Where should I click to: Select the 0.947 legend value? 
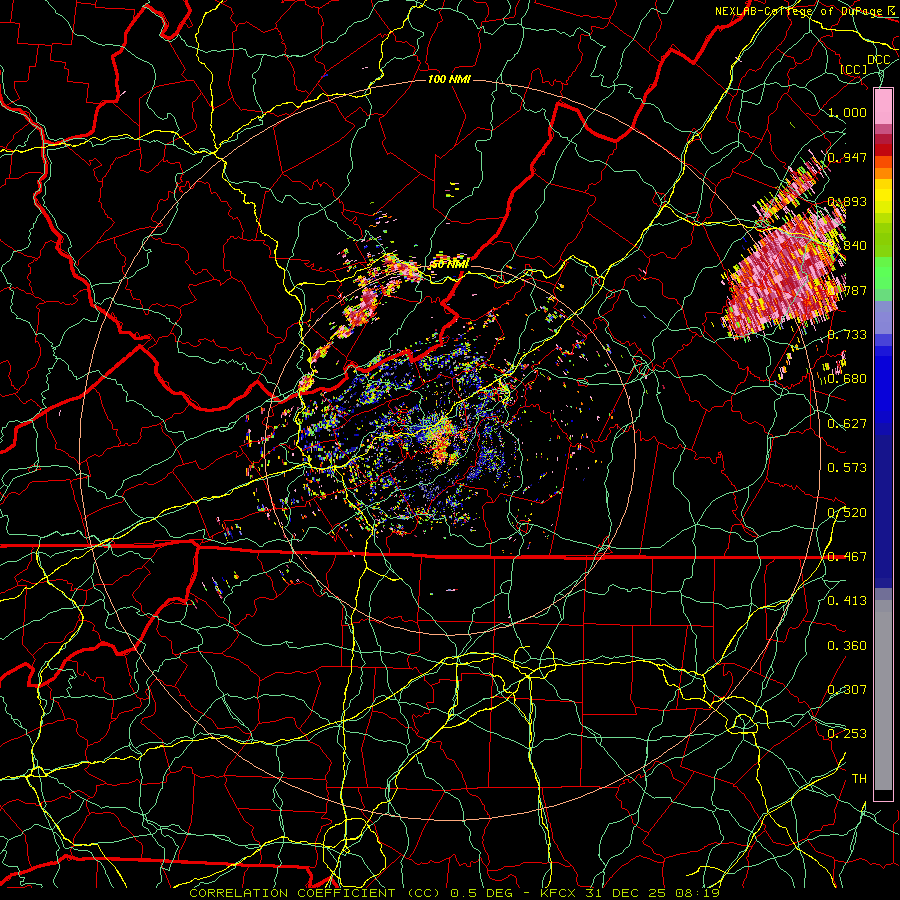pos(847,157)
